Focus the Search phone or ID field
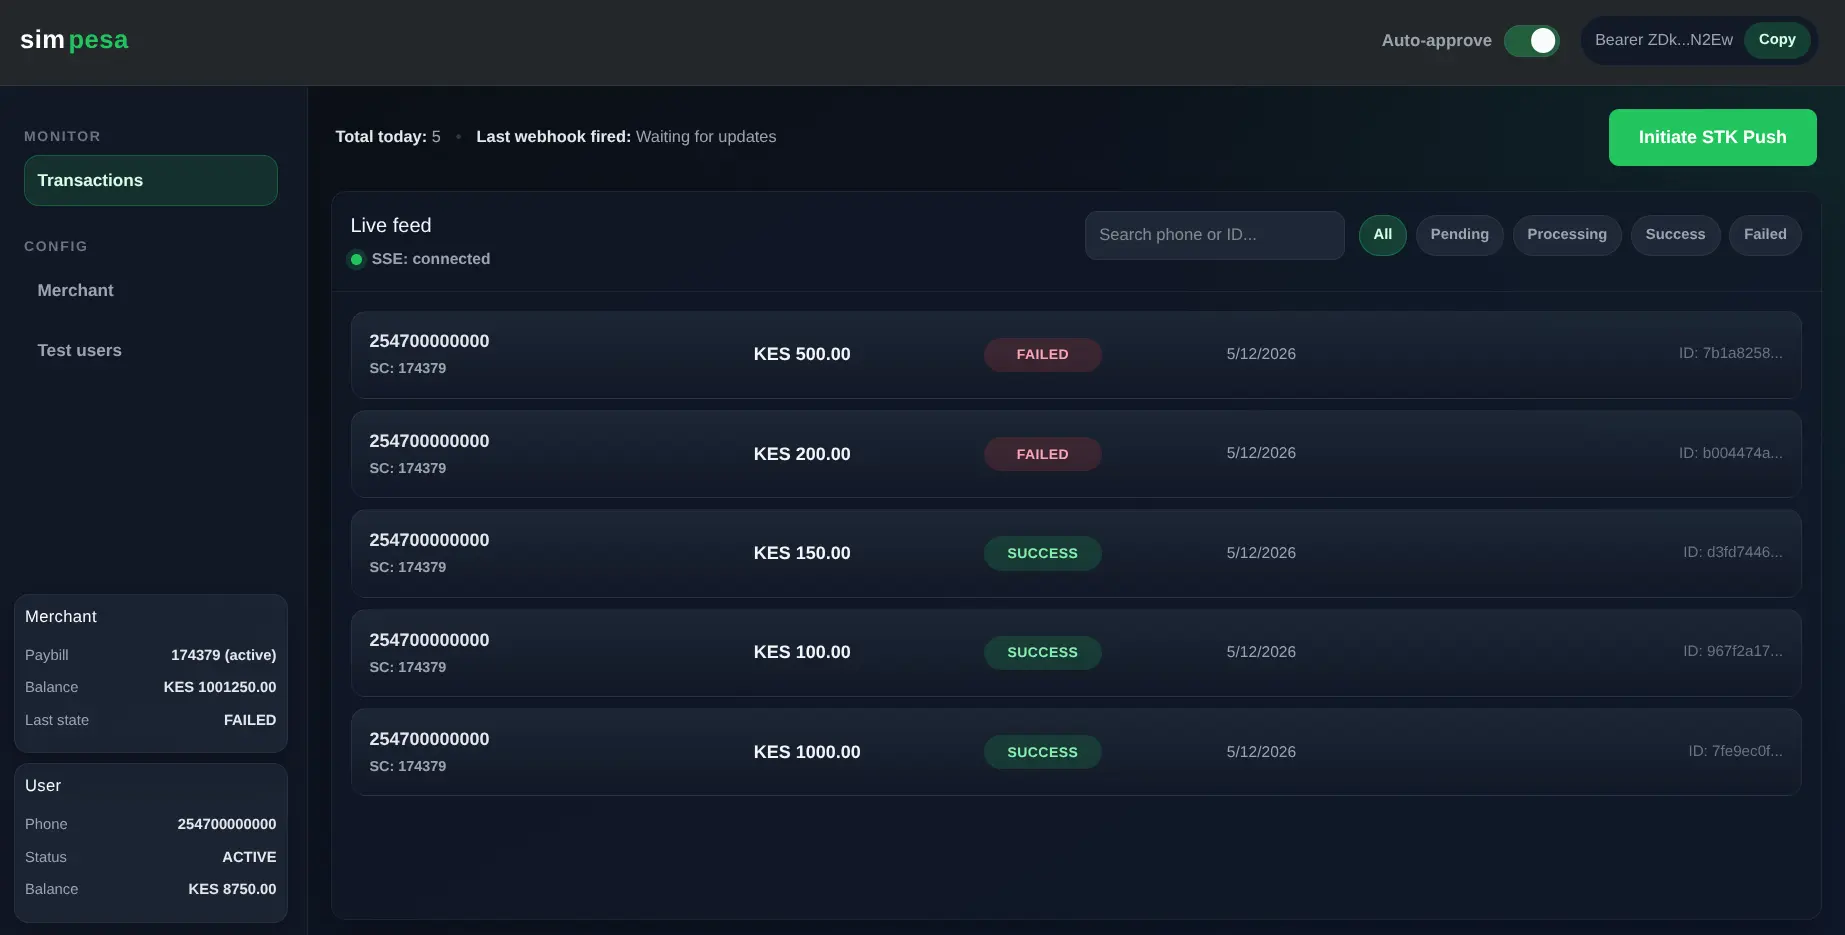The image size is (1845, 935). (x=1214, y=235)
